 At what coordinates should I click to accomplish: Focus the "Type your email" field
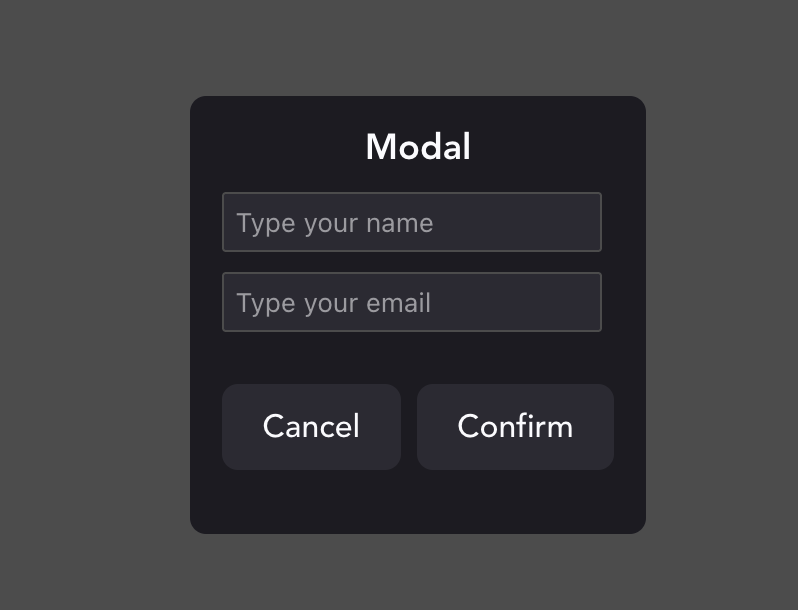[411, 302]
